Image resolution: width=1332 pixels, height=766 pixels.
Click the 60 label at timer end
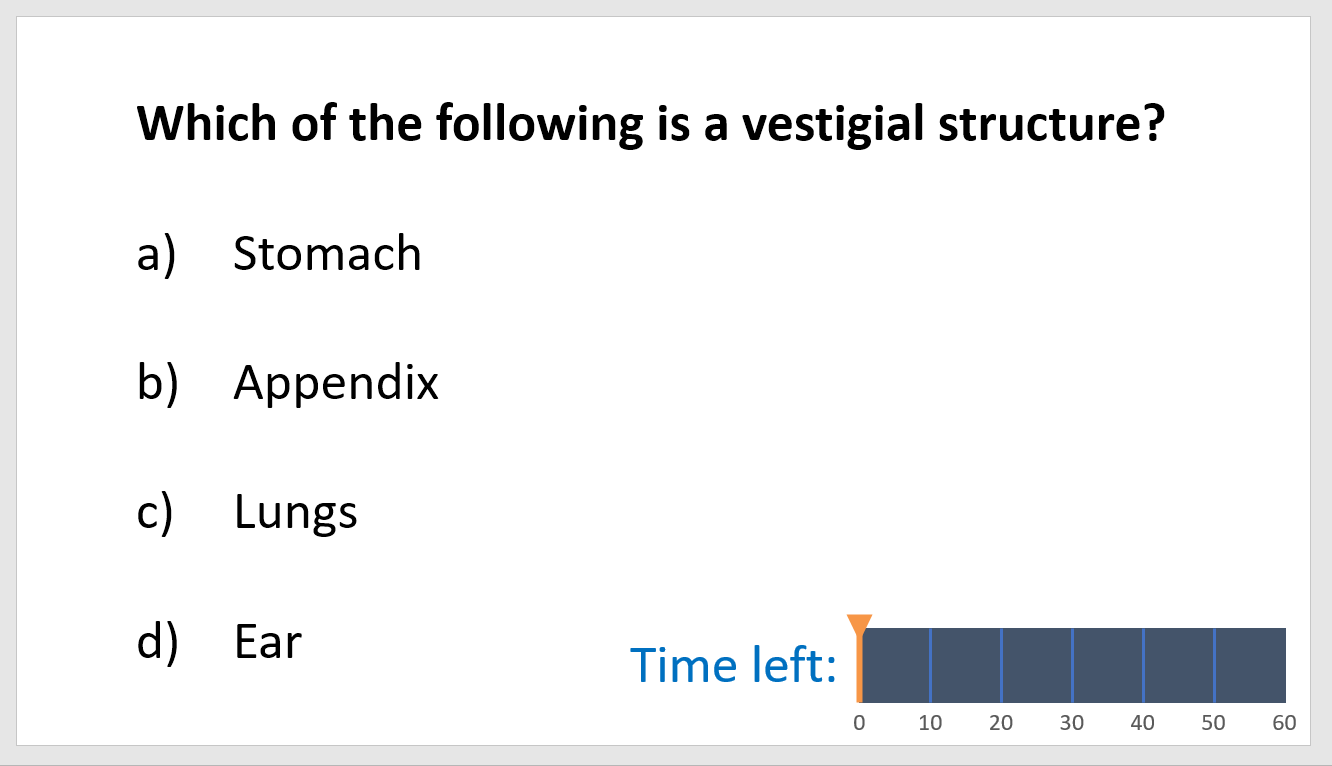[1284, 723]
